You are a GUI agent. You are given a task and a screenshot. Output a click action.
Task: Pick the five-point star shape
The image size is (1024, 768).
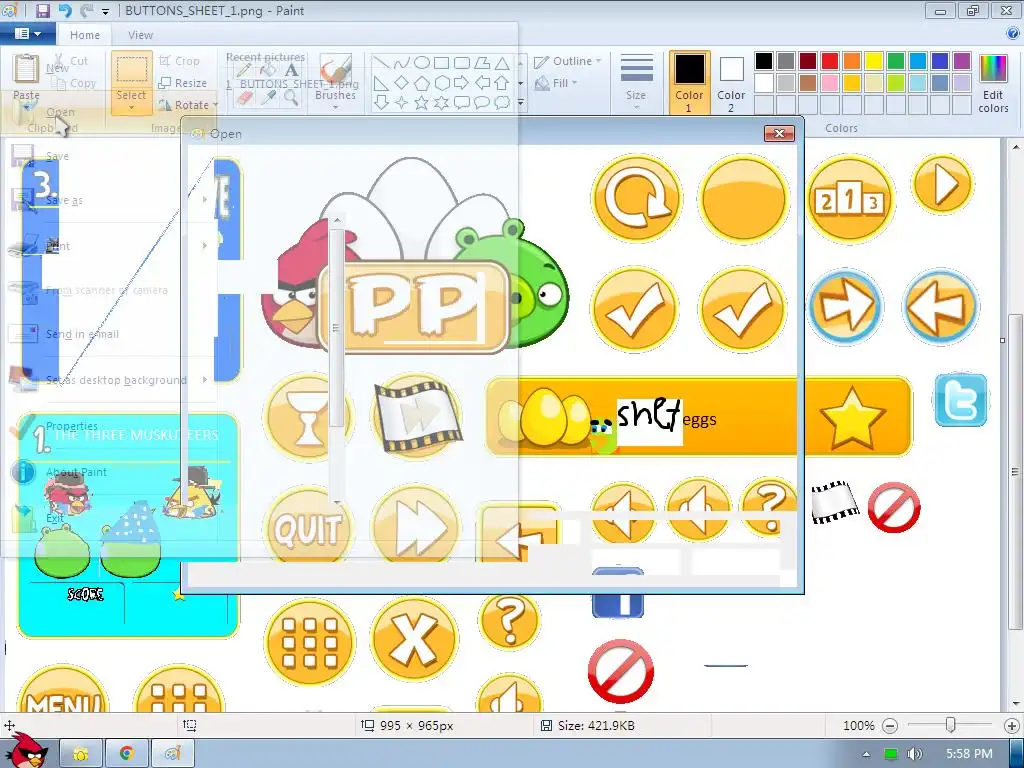(x=421, y=103)
